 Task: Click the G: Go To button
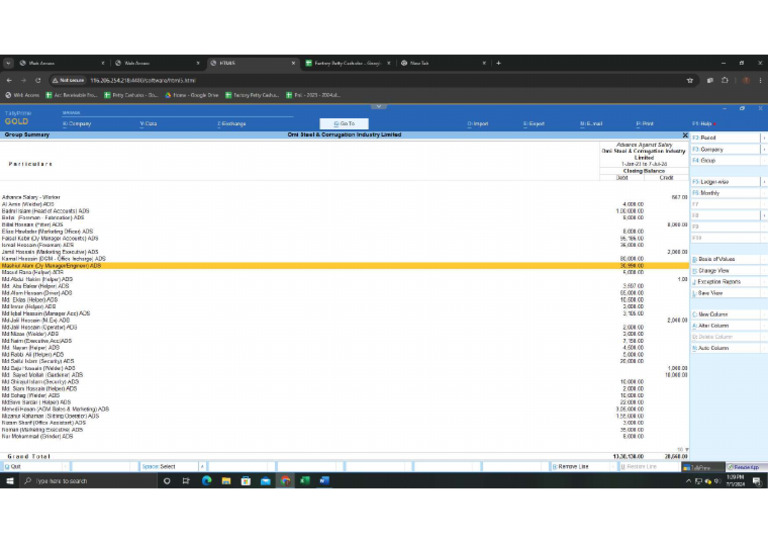coord(344,124)
